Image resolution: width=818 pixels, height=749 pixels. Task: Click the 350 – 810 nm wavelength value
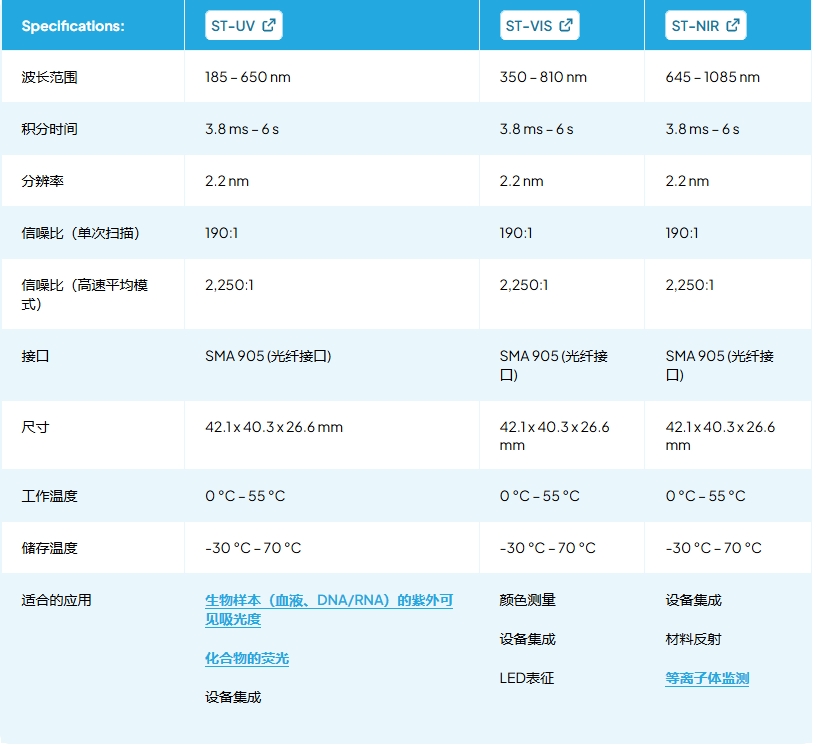click(x=543, y=77)
